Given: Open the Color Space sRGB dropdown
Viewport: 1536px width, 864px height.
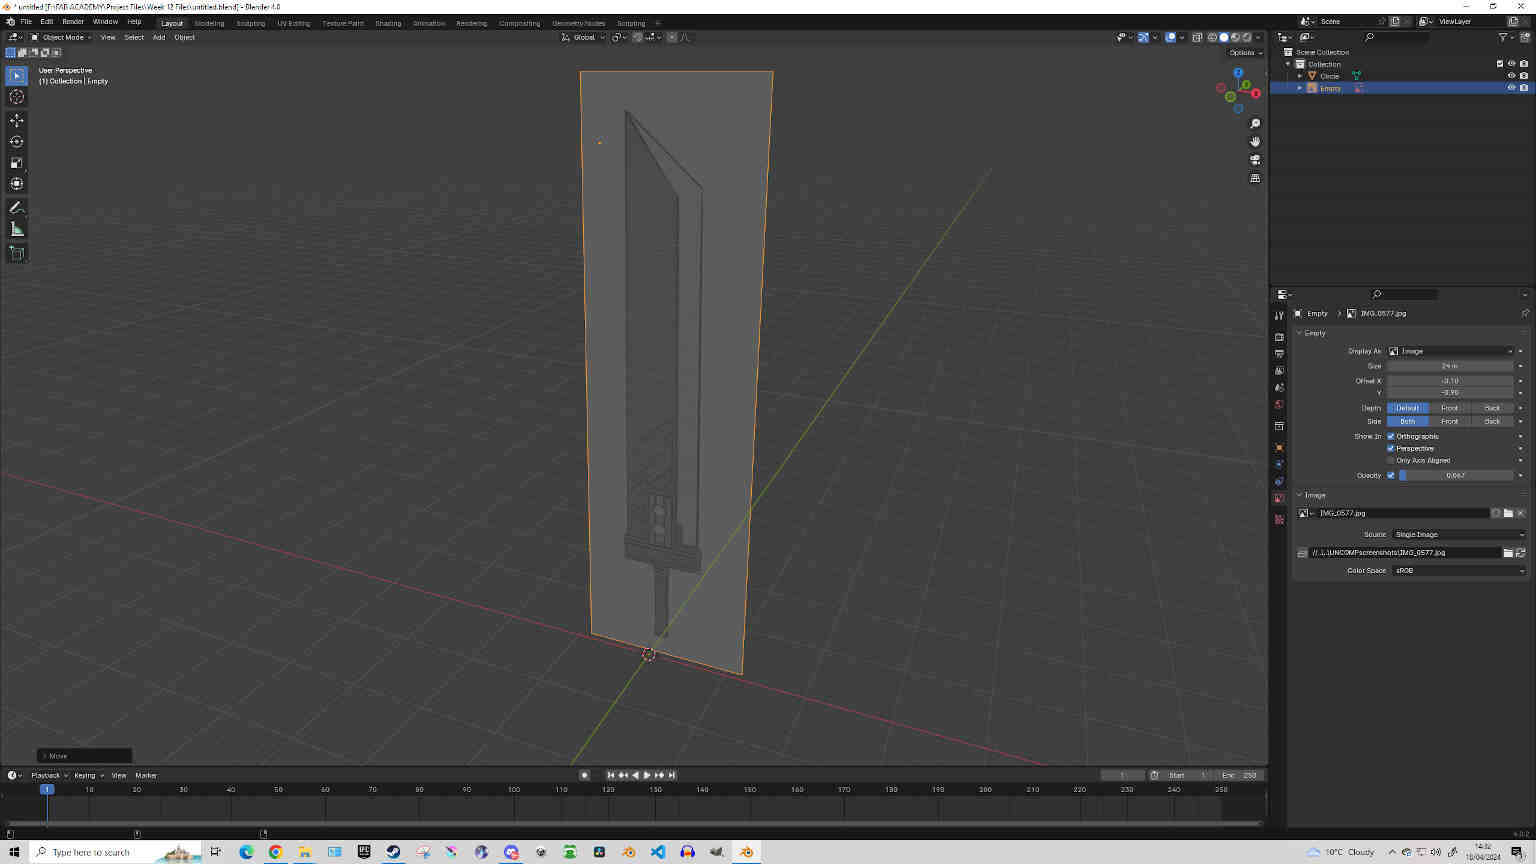Looking at the screenshot, I should click(x=1459, y=570).
